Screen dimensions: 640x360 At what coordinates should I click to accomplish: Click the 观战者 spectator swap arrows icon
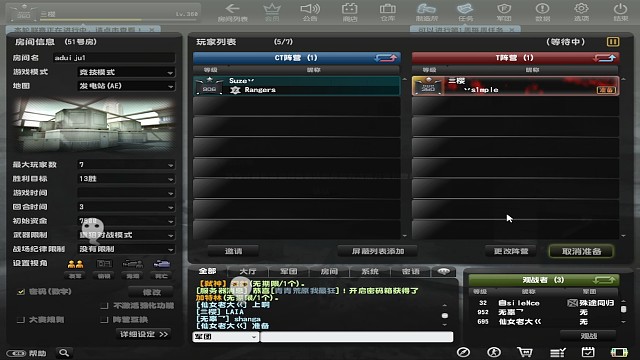(x=604, y=280)
